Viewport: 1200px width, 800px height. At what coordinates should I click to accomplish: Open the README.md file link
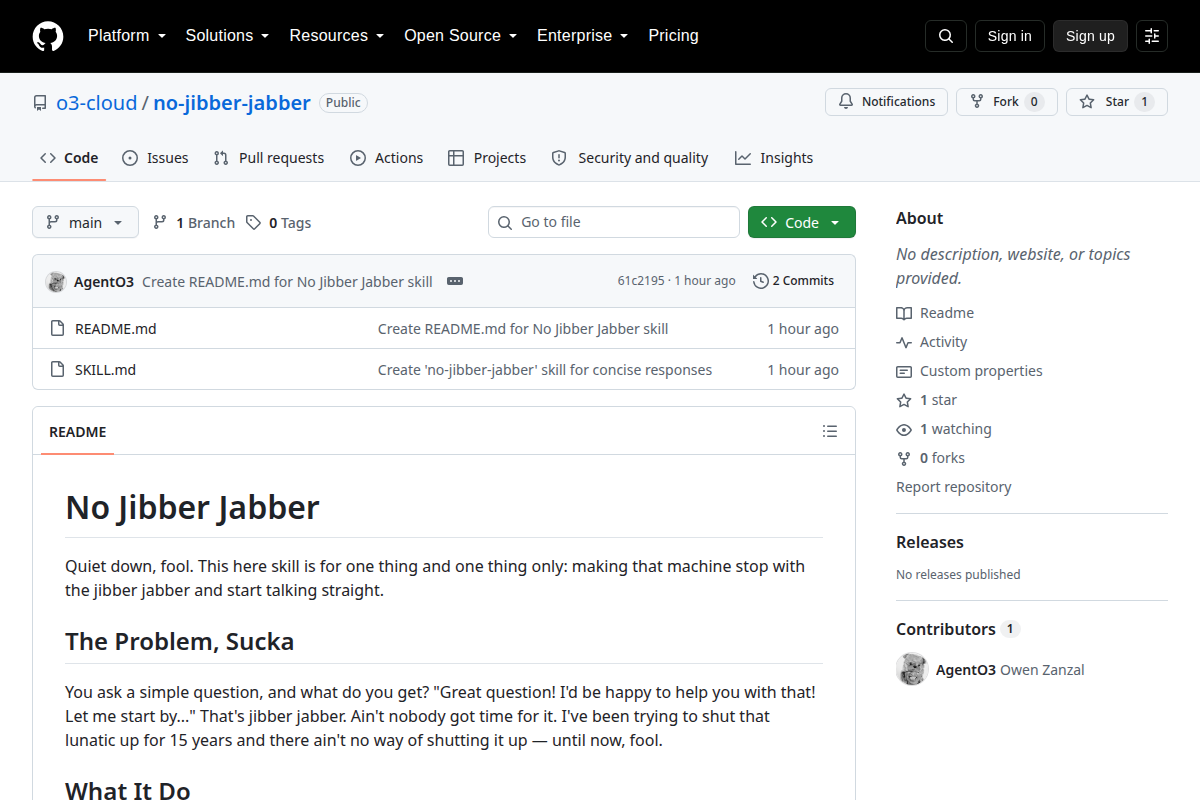pyautogui.click(x=116, y=329)
